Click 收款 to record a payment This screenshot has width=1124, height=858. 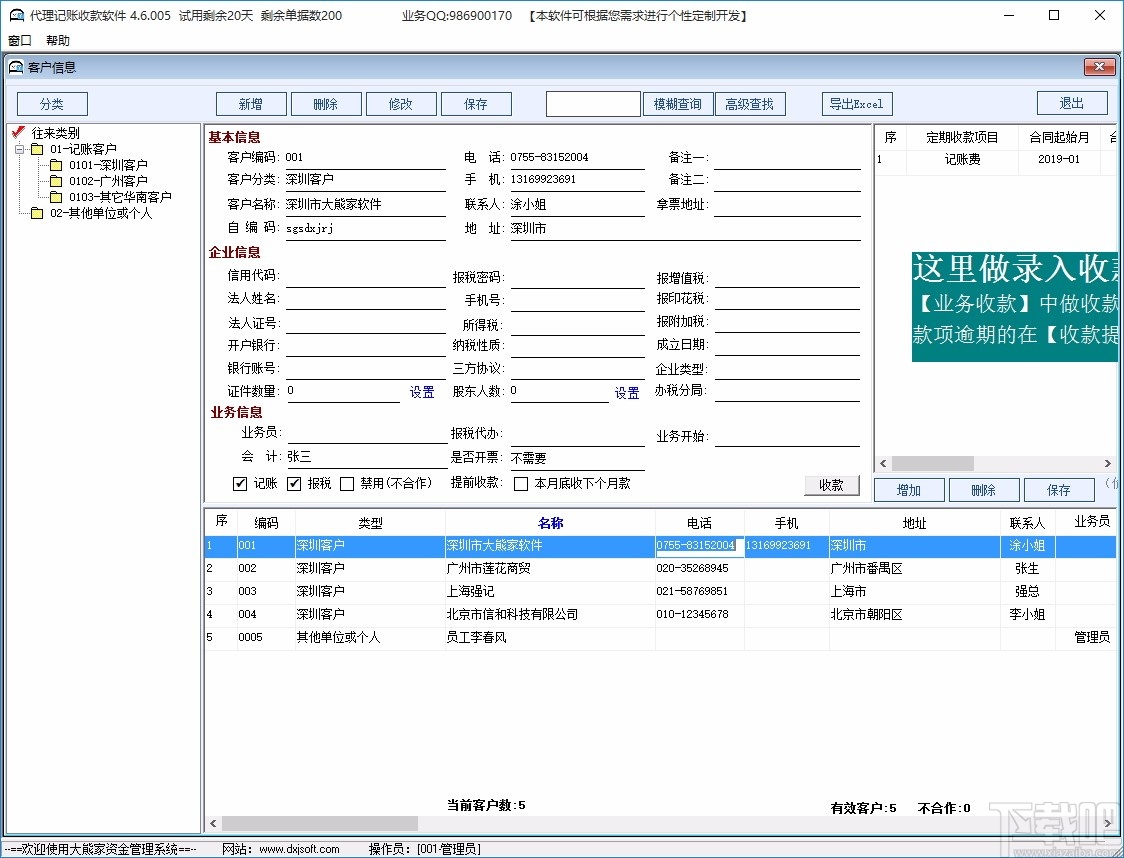point(831,483)
